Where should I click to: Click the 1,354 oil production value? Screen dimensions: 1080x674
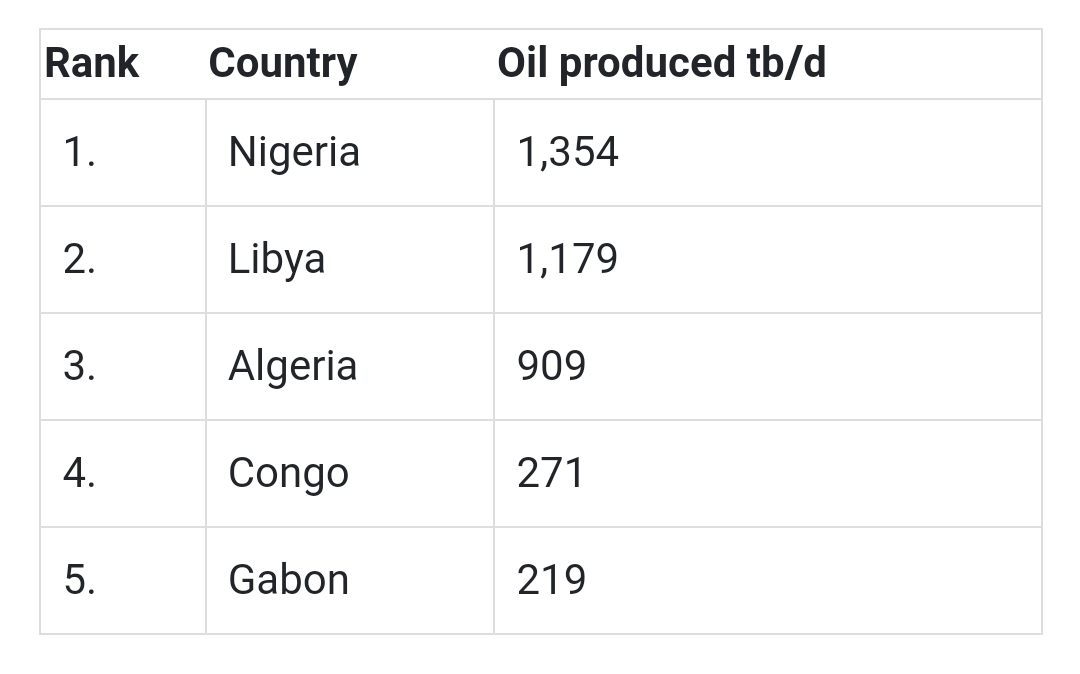tap(567, 152)
